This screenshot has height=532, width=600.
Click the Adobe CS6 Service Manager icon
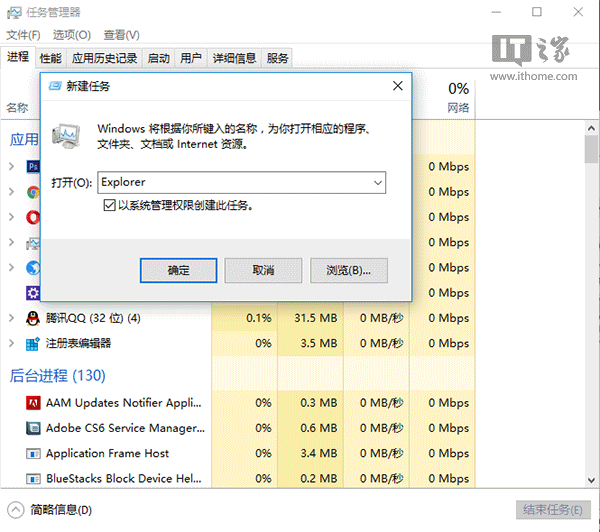tap(33, 428)
